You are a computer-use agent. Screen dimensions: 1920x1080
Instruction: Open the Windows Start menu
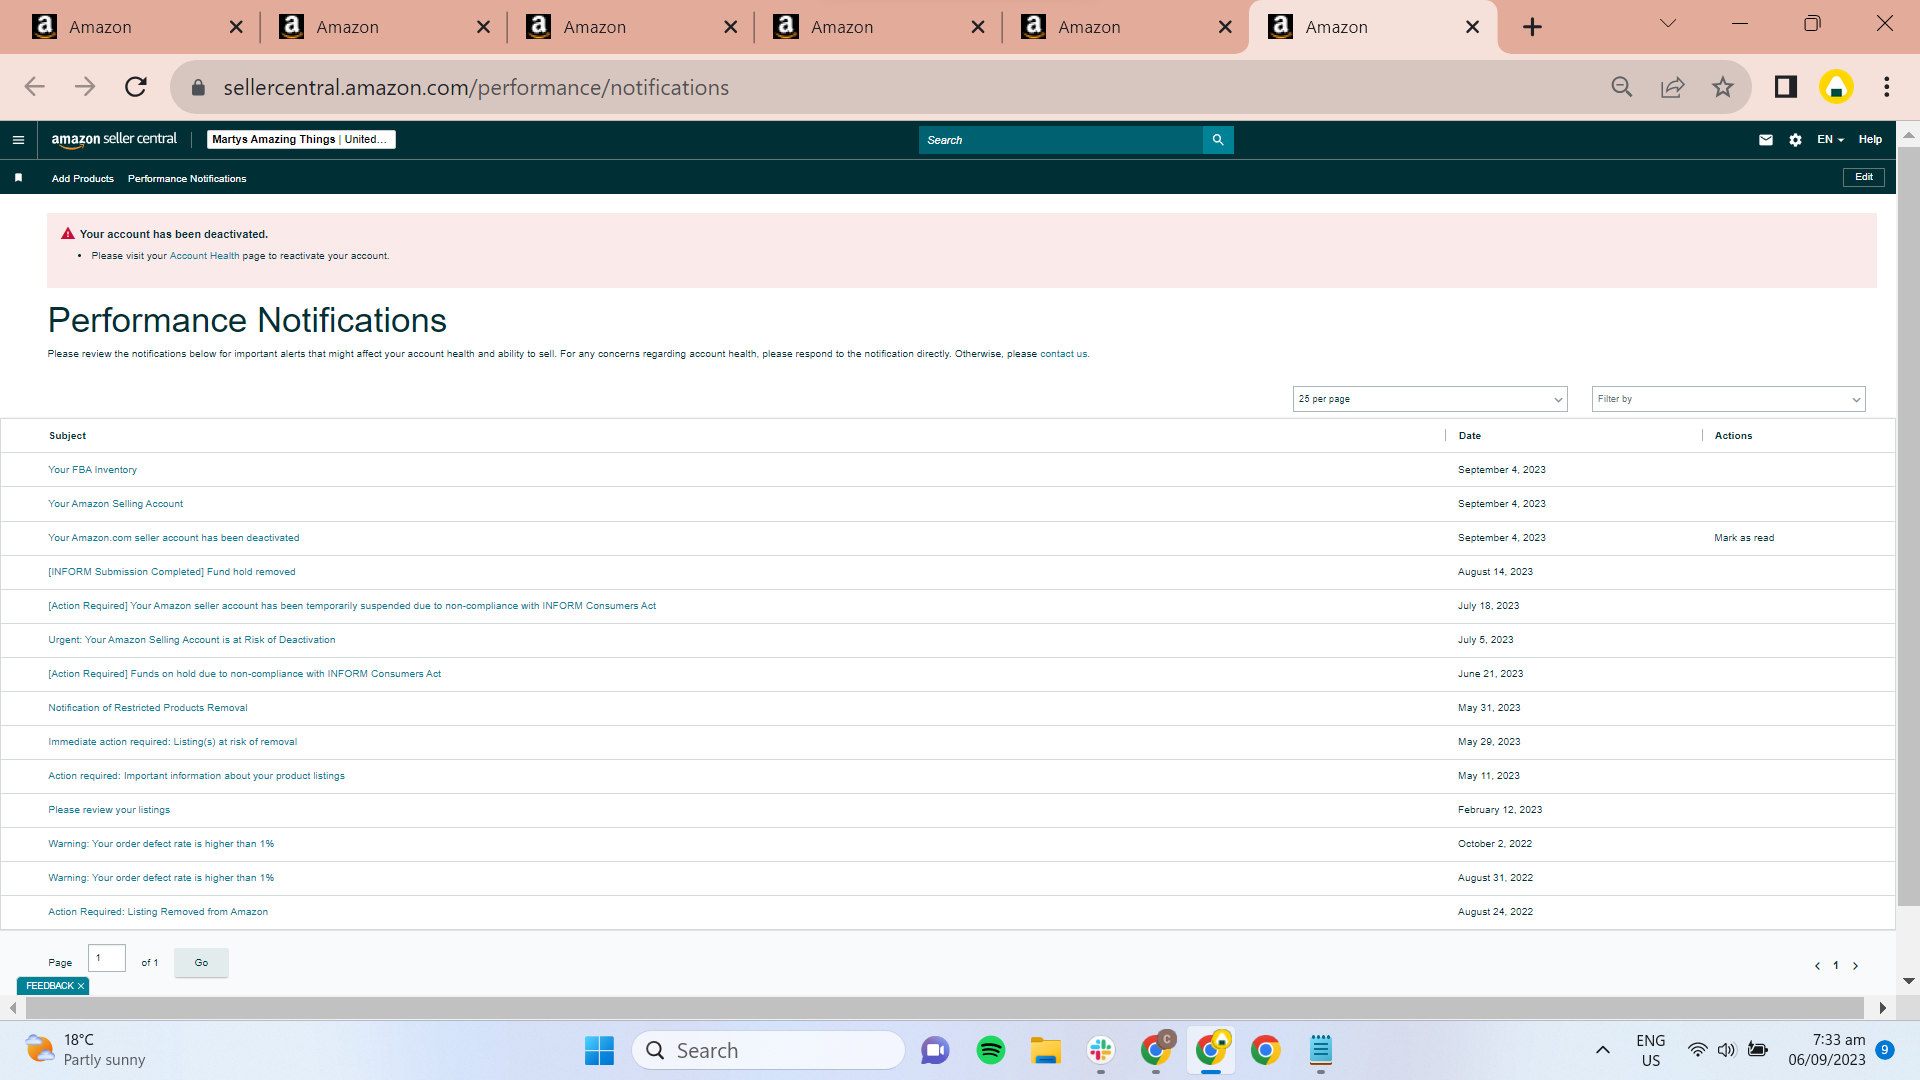point(599,1050)
